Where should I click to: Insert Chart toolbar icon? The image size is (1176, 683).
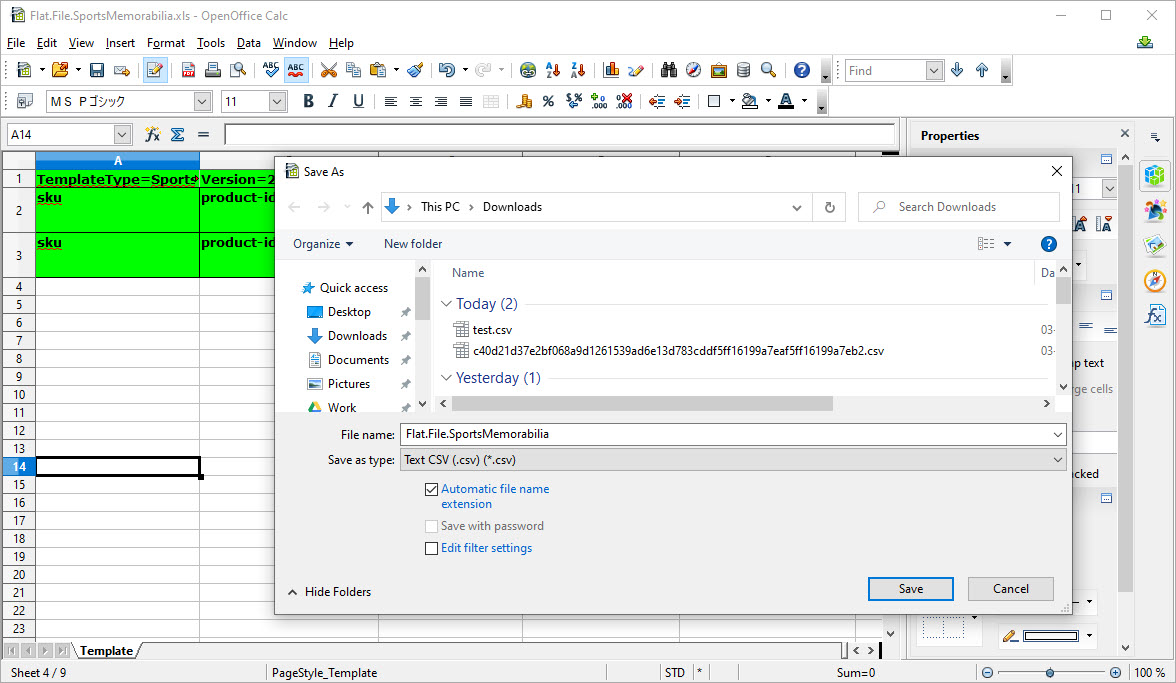pyautogui.click(x=611, y=70)
